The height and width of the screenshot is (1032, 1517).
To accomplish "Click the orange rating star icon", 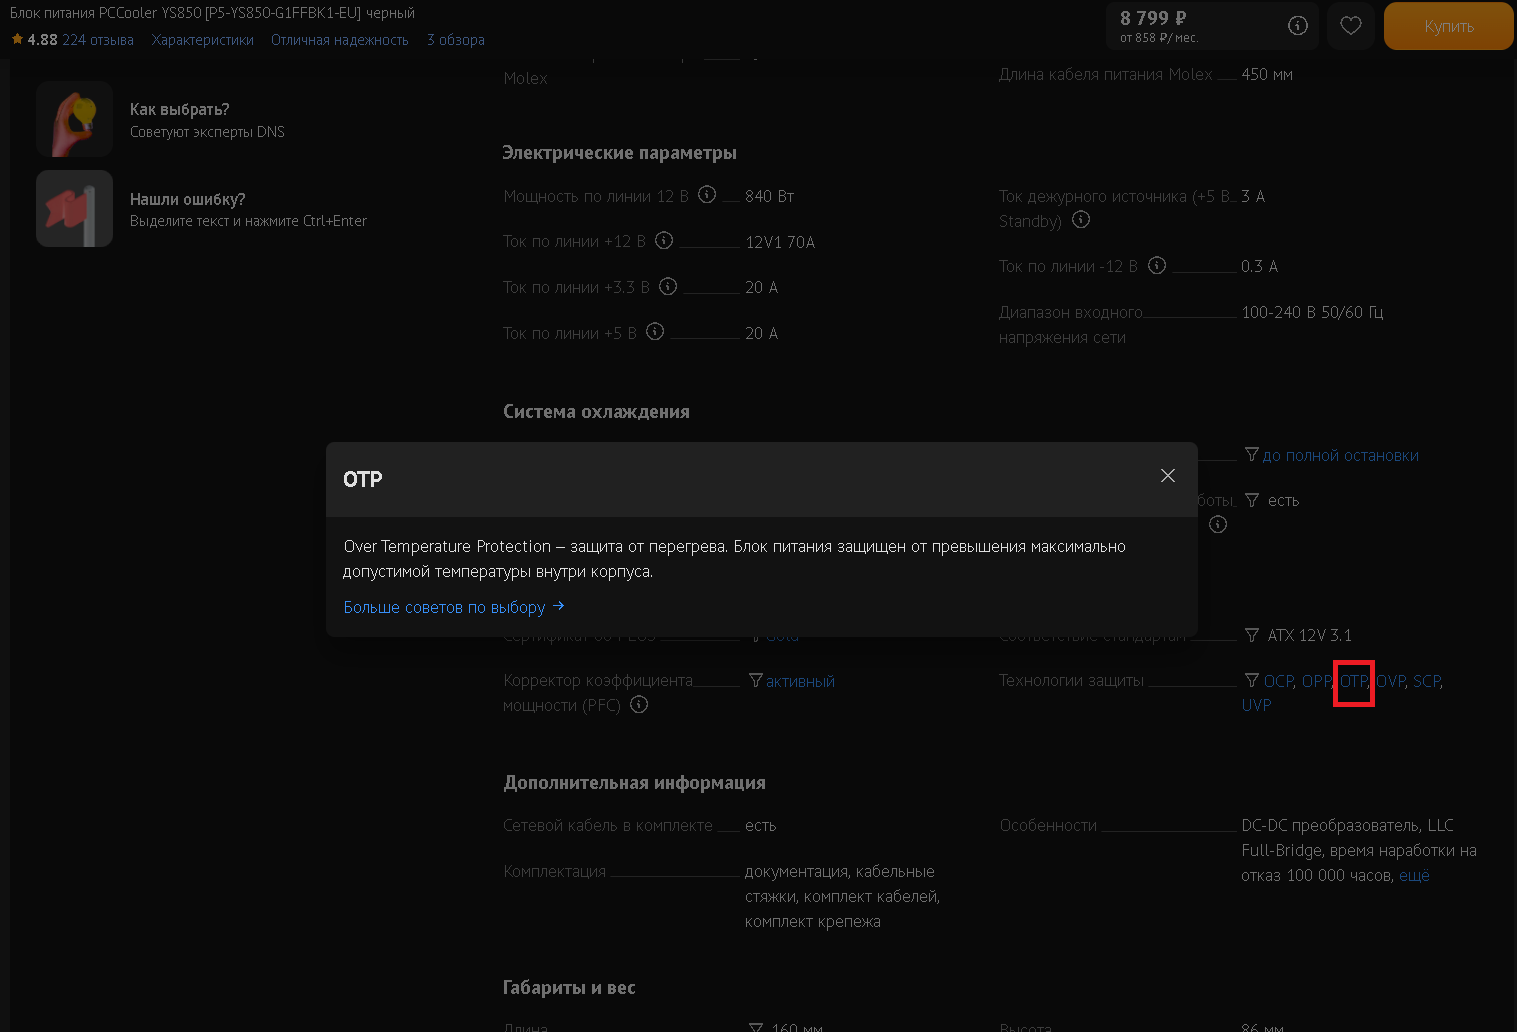I will (x=17, y=39).
